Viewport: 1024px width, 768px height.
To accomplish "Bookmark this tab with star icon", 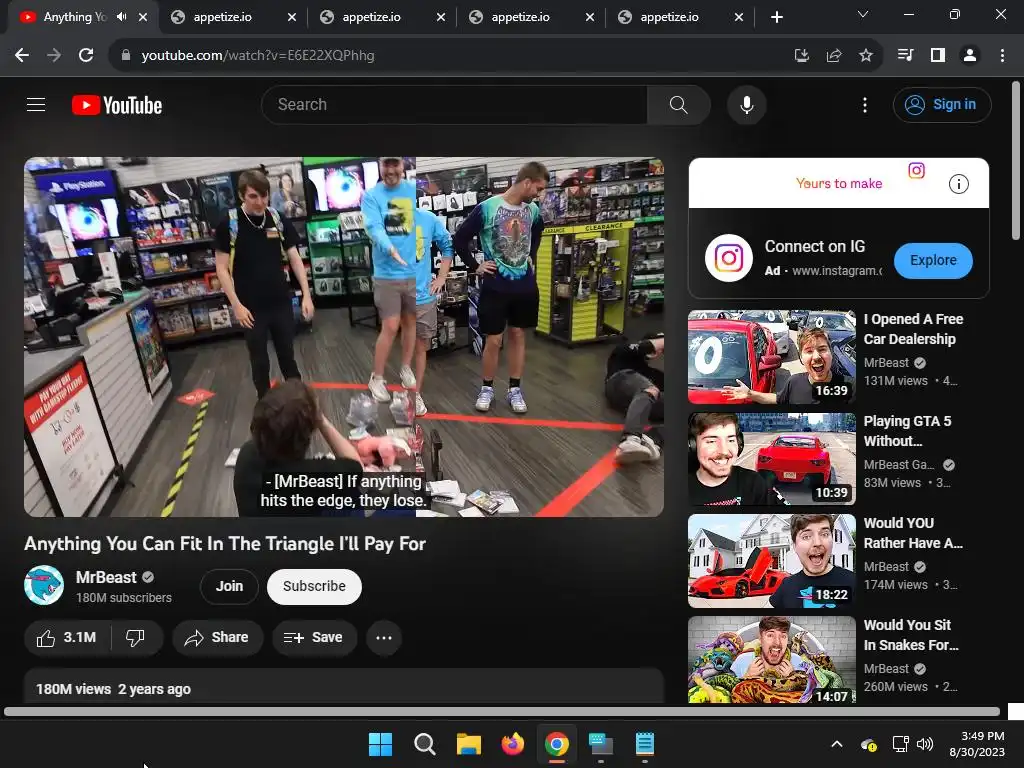I will tap(866, 56).
